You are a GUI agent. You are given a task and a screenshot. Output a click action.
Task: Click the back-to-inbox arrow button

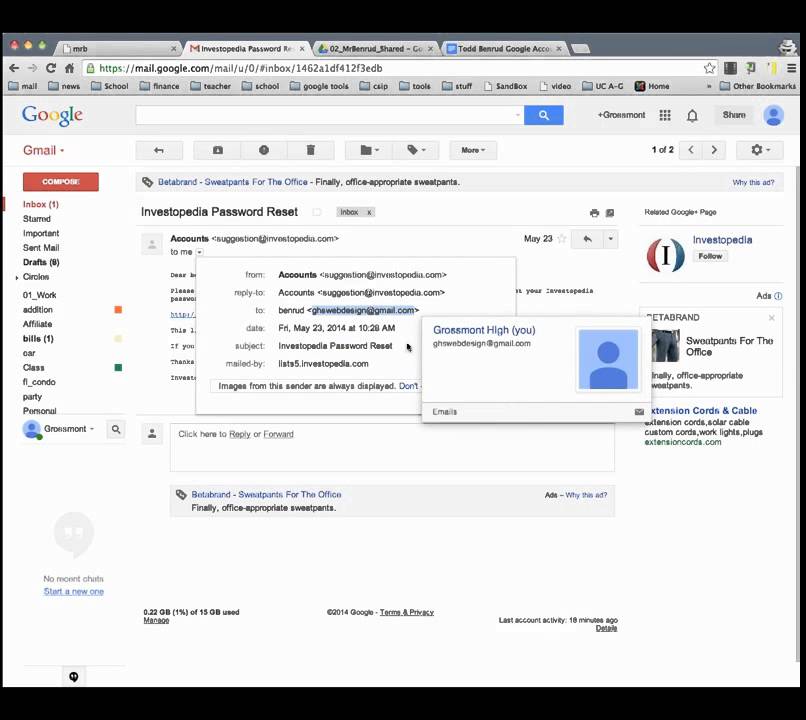(x=159, y=150)
